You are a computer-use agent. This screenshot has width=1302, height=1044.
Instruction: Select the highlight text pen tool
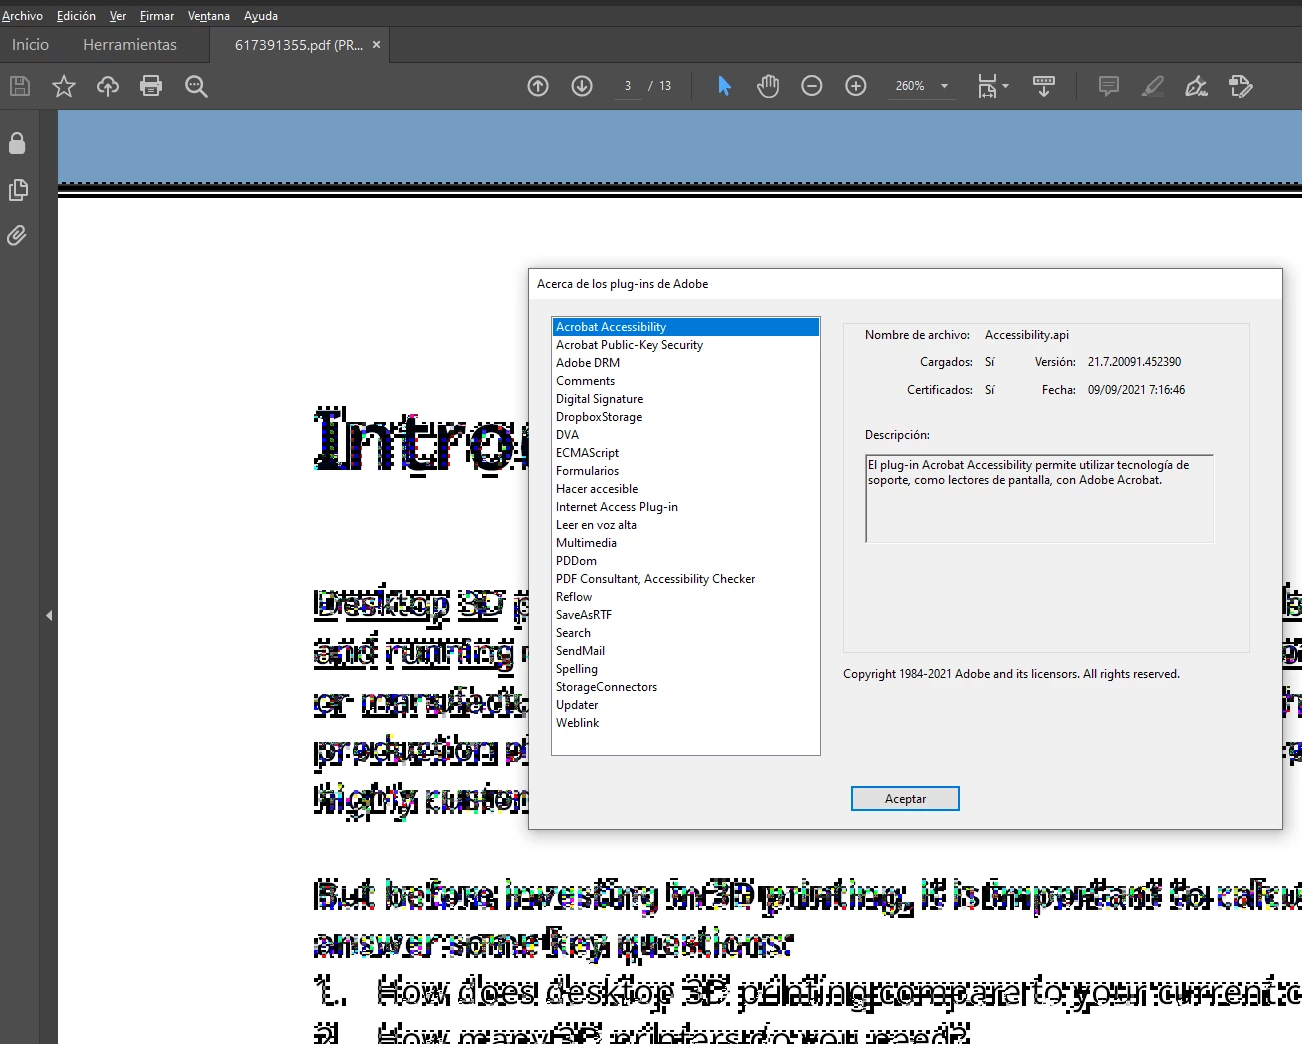1153,86
